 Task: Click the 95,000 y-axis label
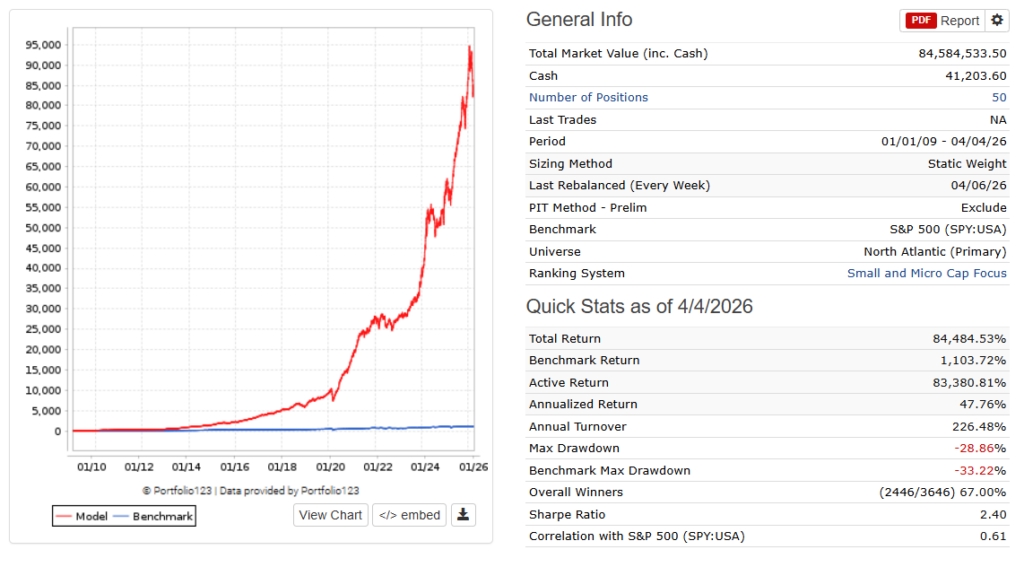coord(43,45)
